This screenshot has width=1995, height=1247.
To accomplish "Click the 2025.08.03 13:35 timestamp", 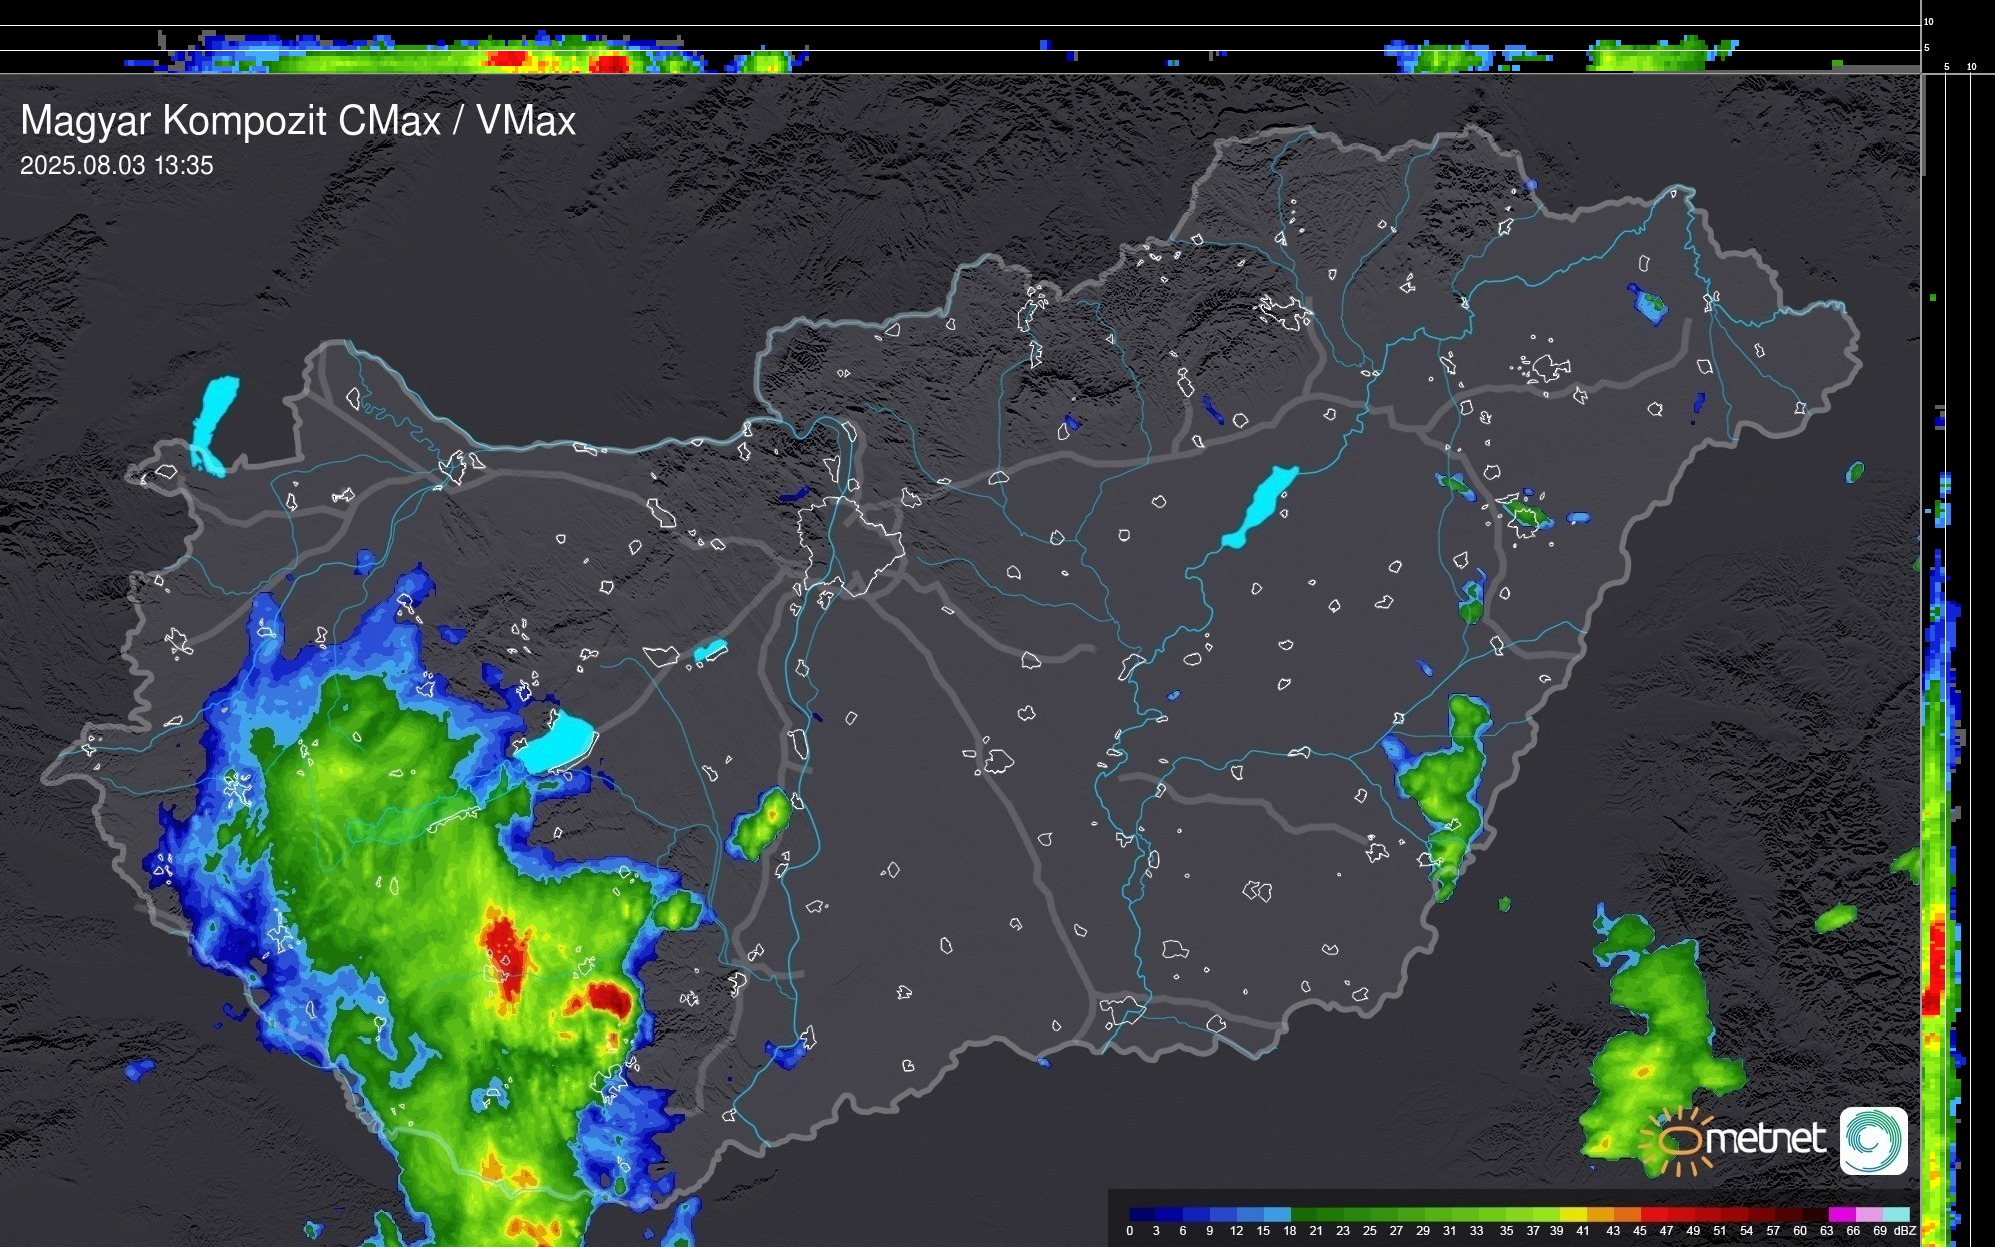I will pyautogui.click(x=117, y=166).
